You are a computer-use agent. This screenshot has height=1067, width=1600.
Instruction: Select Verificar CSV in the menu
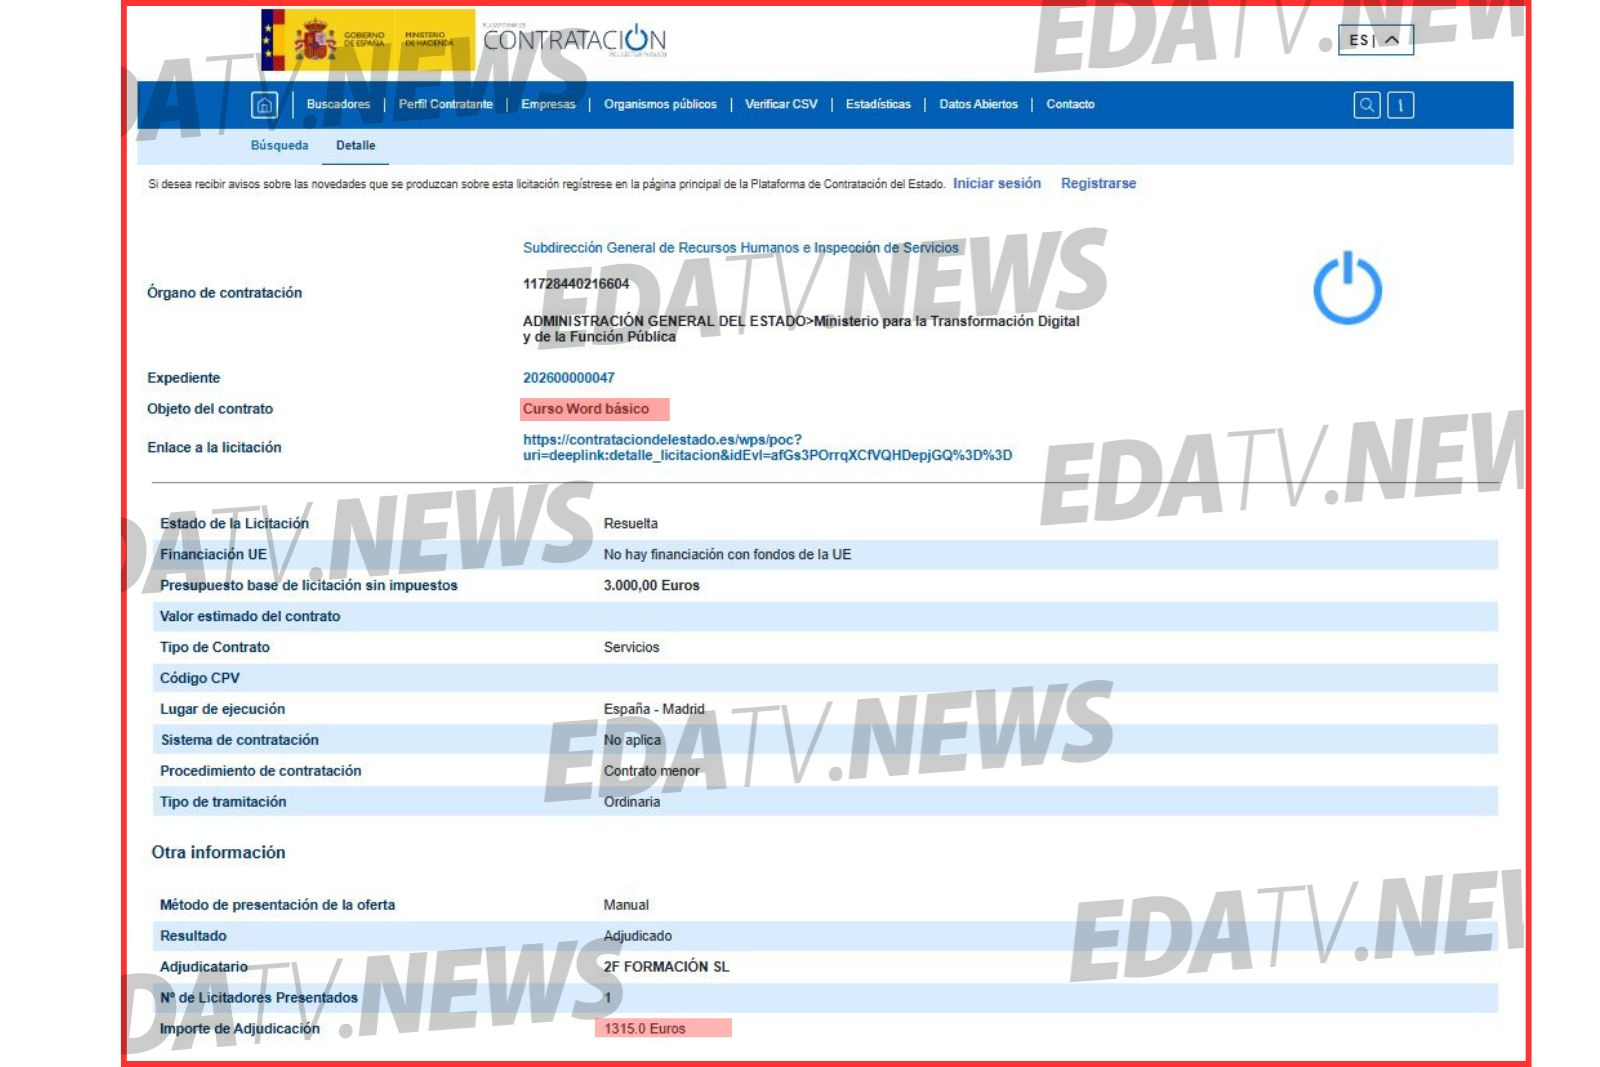781,105
